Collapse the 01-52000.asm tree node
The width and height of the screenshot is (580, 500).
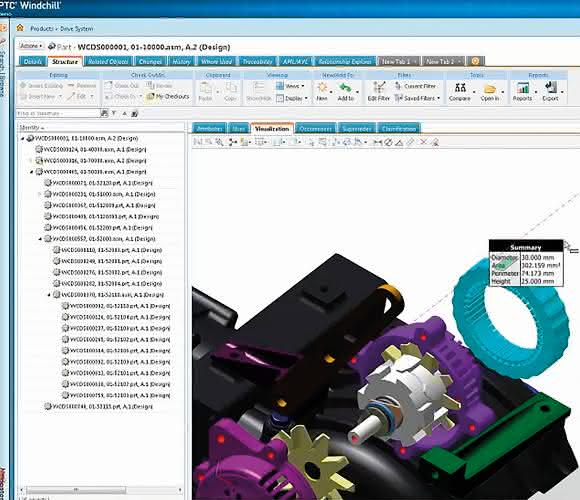click(40, 239)
